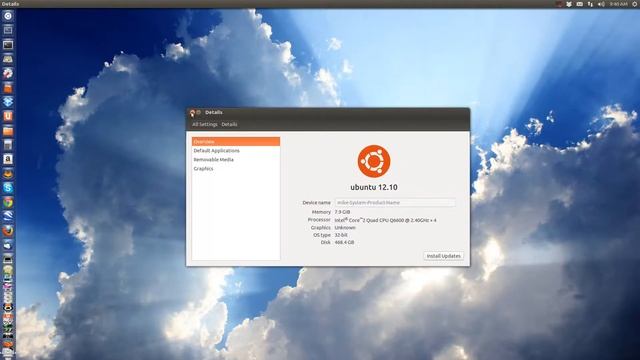This screenshot has height=360, width=640.
Task: Select Graphics in the sidebar
Action: pos(236,169)
